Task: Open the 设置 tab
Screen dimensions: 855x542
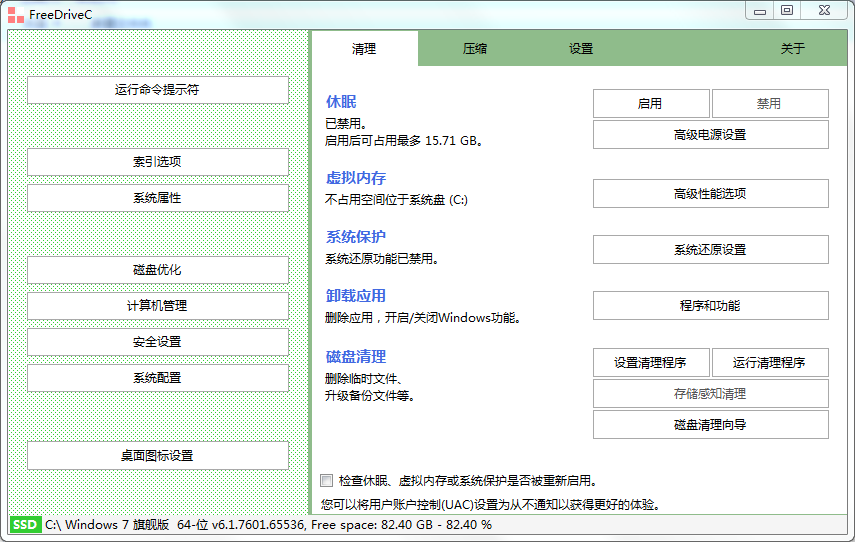Action: 581,48
